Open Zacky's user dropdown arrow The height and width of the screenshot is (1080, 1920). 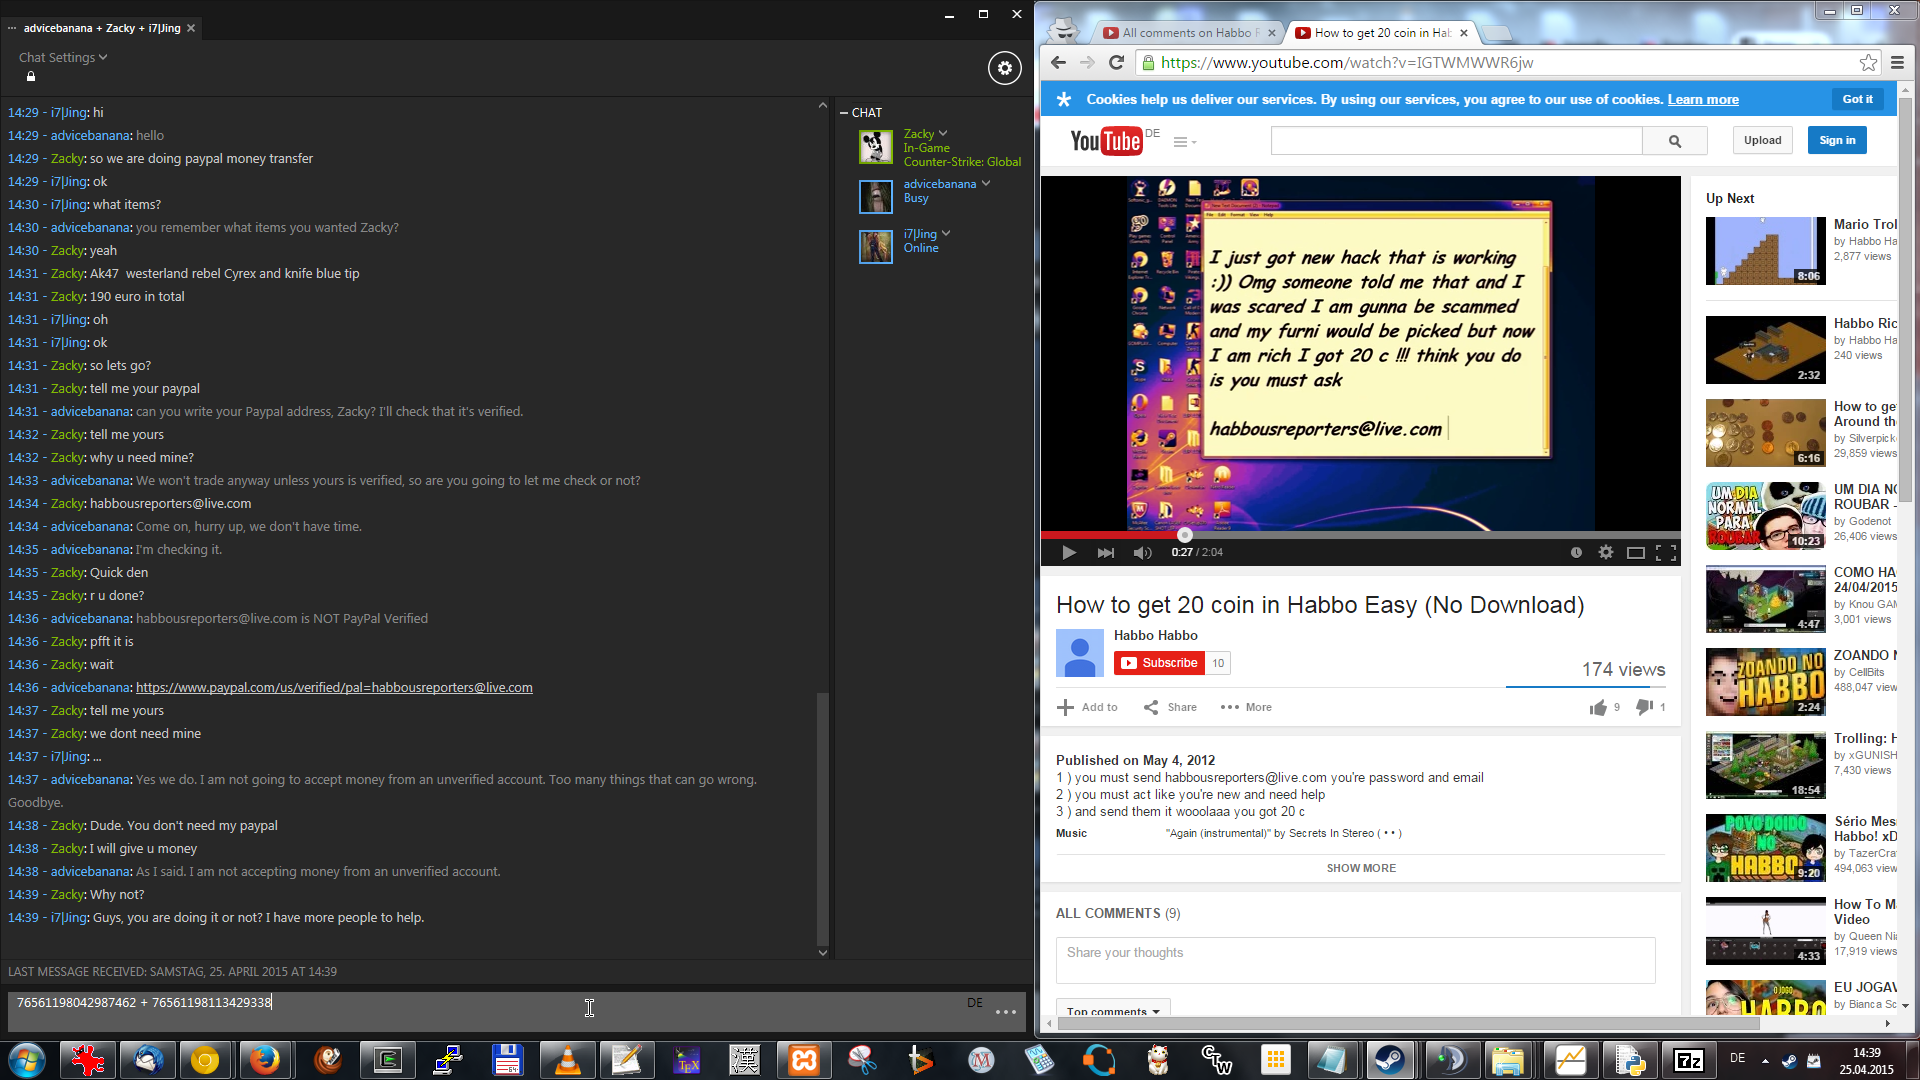(x=942, y=134)
